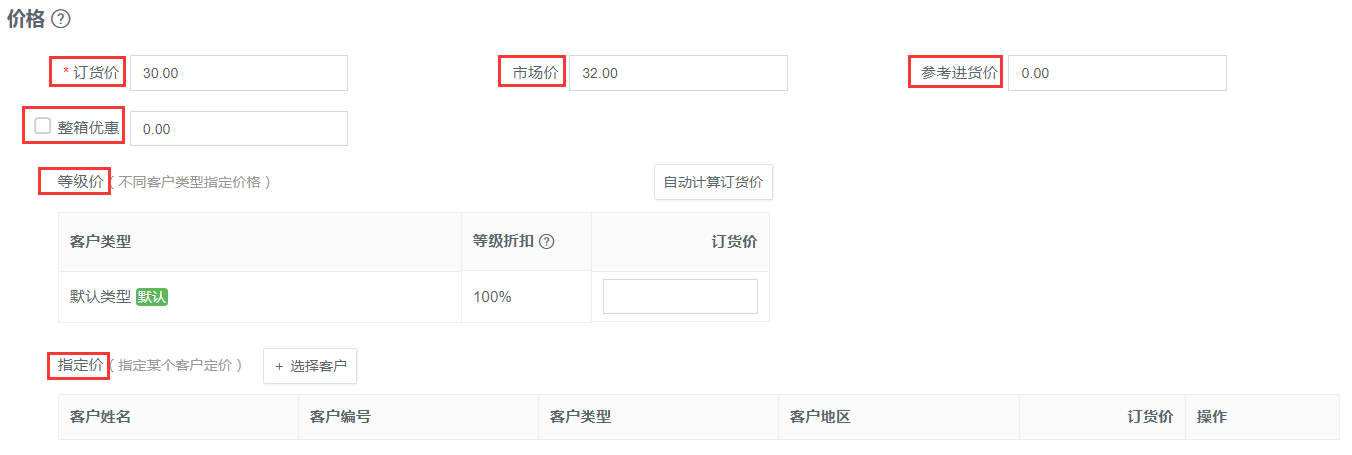This screenshot has width=1352, height=455.
Task: Click the 客户姓名 column header
Action: pos(100,417)
